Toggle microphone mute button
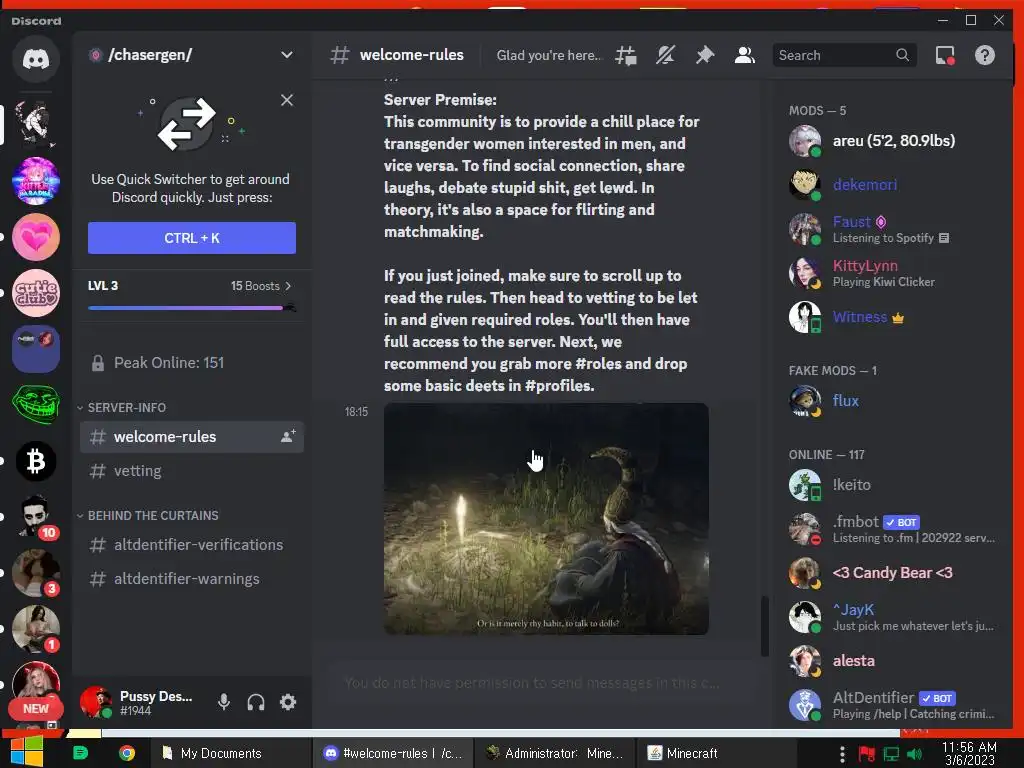The image size is (1024, 768). pos(224,702)
